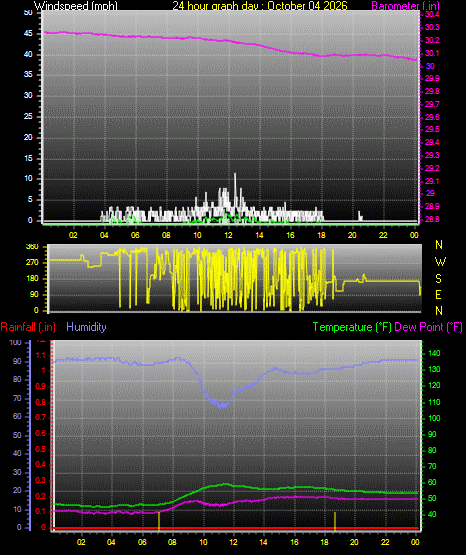Click the humidity curve's lowest dip
The width and height of the screenshot is (466, 555).
[x=222, y=405]
